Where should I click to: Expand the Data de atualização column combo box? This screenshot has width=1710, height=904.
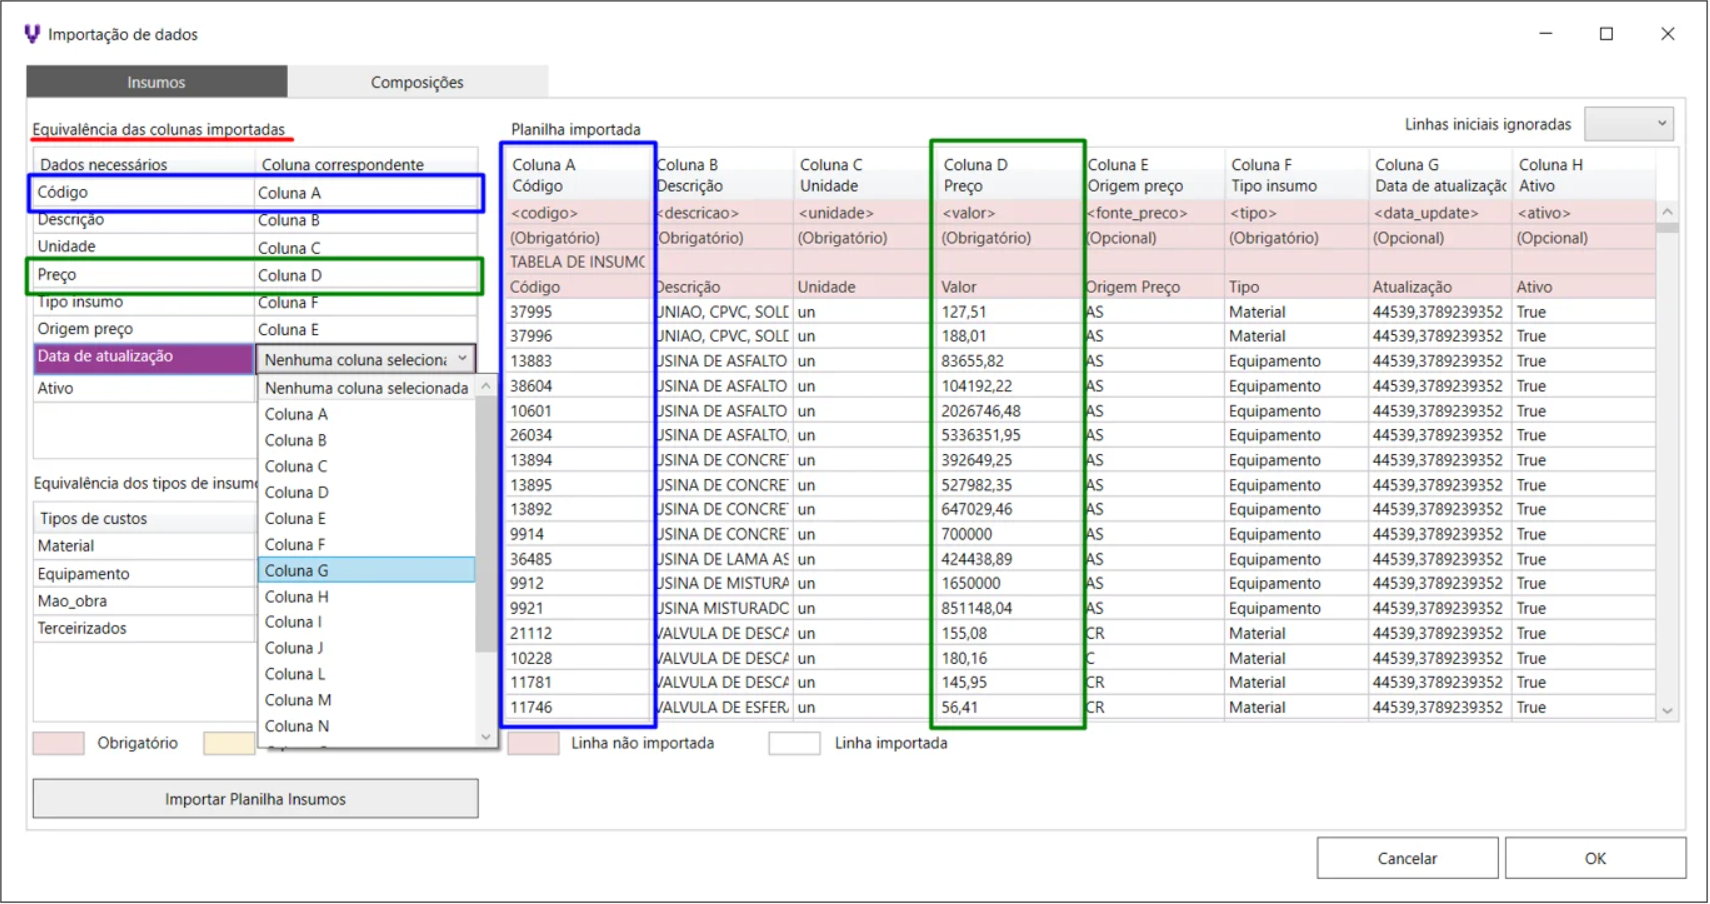pos(462,359)
